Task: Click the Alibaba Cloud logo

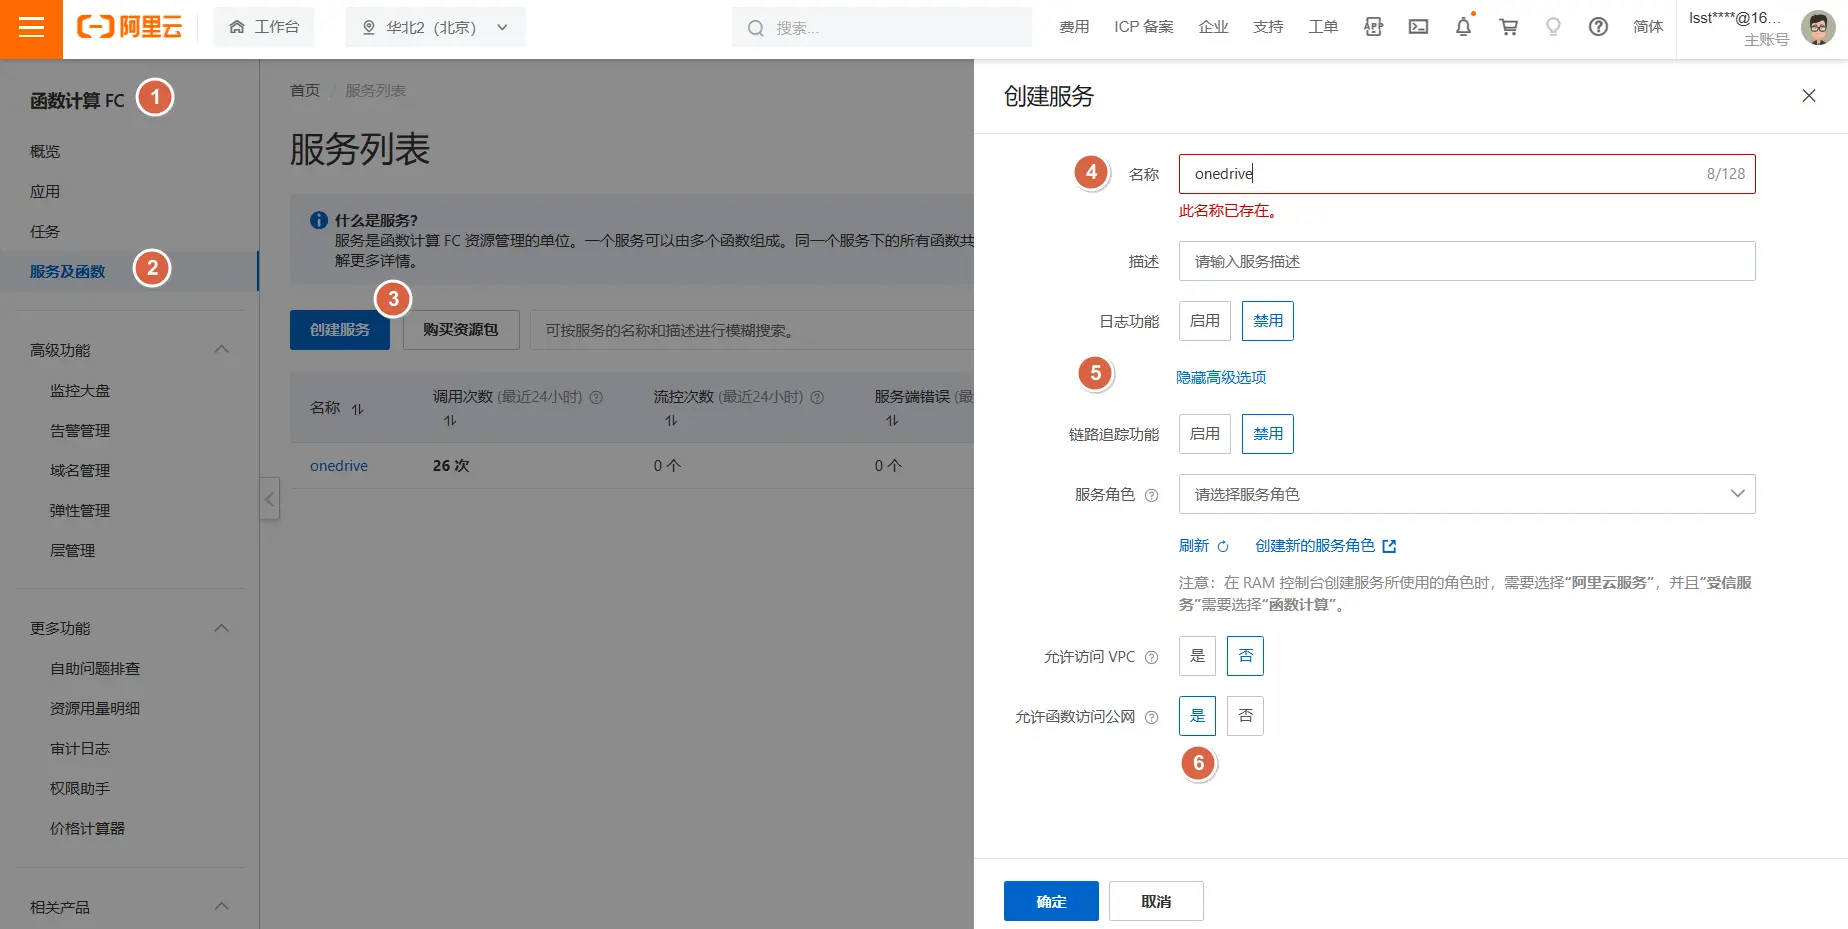Action: point(130,27)
